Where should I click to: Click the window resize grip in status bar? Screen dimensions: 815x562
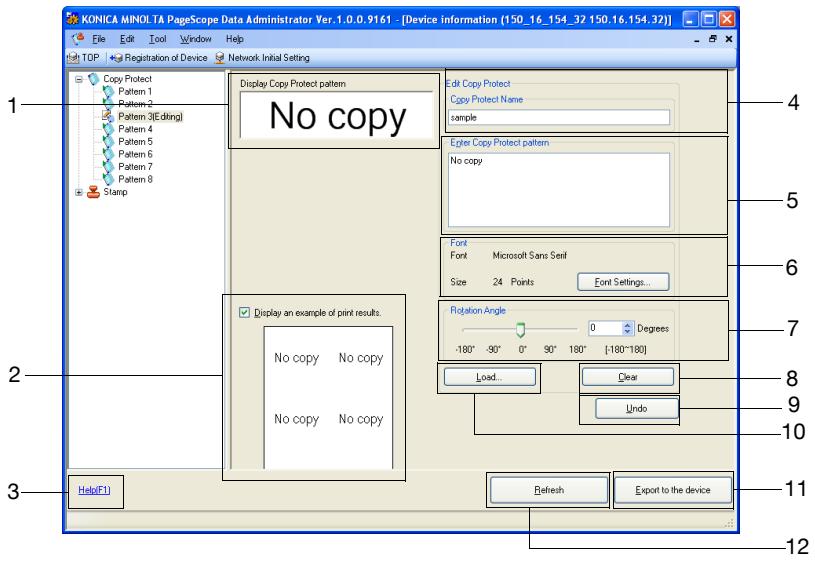(x=729, y=523)
